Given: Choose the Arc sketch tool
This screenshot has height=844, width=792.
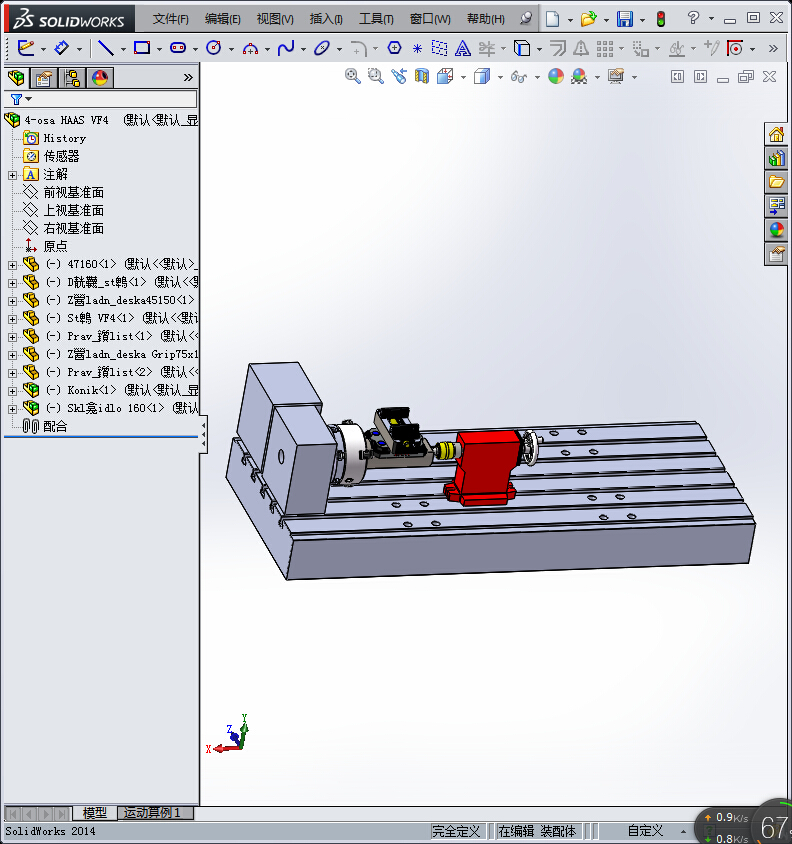Looking at the screenshot, I should 250,48.
